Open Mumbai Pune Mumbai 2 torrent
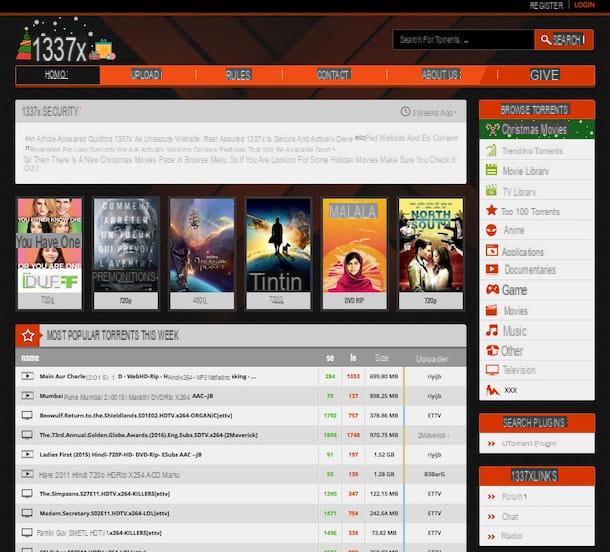This screenshot has height=552, width=610. click(126, 396)
